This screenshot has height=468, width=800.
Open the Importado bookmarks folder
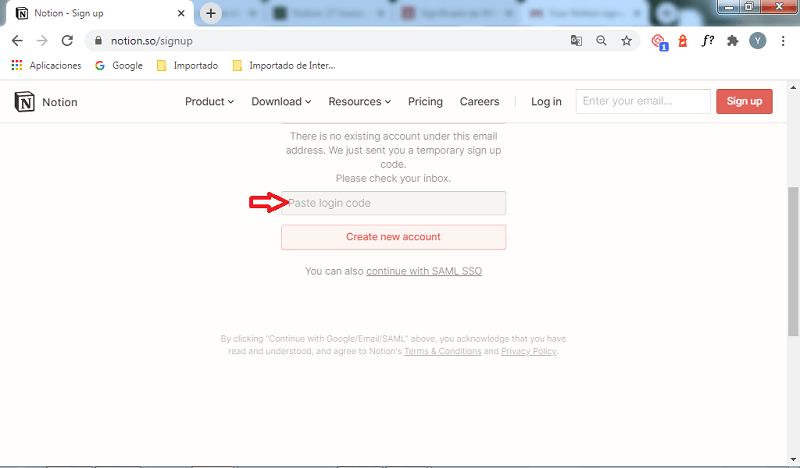coord(187,65)
